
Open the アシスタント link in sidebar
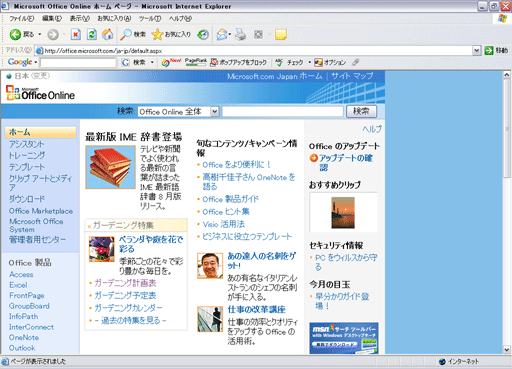pos(26,144)
